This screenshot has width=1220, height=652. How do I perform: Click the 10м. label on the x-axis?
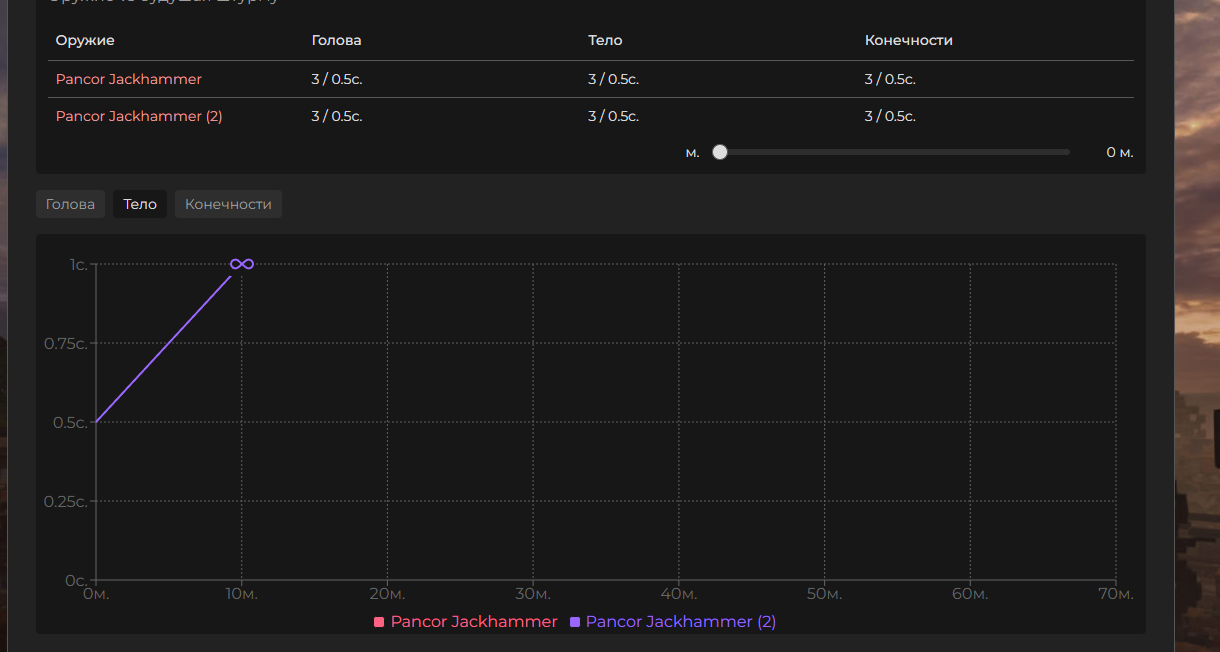pos(241,595)
